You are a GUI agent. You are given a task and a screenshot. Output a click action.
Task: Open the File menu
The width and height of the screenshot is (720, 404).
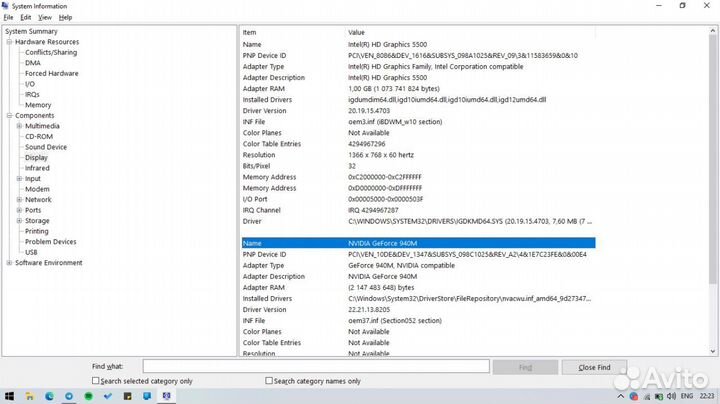point(8,17)
